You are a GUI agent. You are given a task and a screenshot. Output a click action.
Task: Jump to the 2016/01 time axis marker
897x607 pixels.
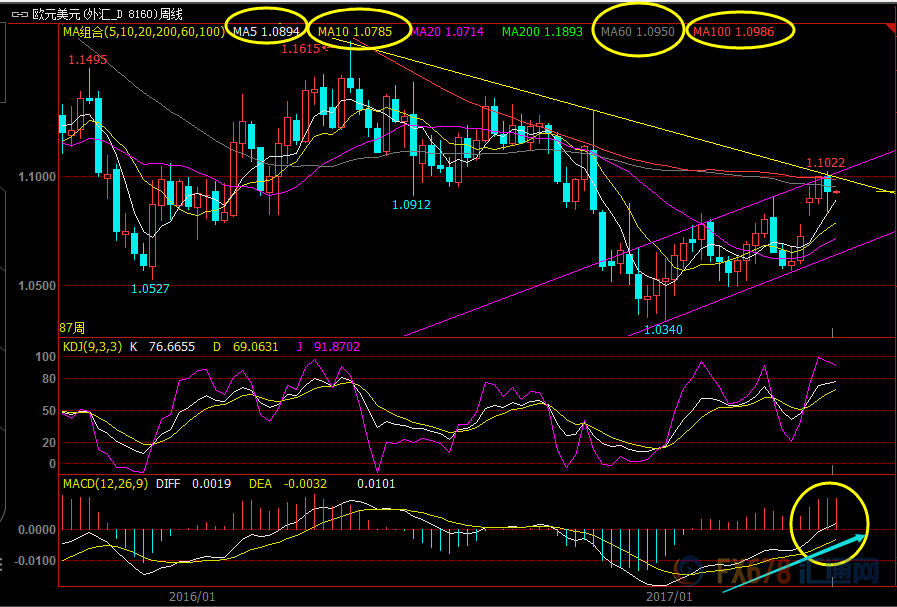pos(191,597)
